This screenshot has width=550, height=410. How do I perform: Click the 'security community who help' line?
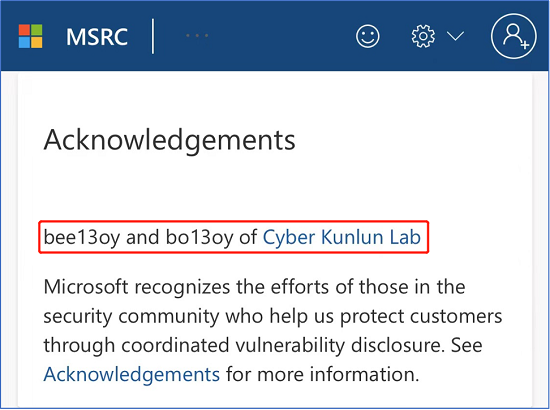point(273,316)
